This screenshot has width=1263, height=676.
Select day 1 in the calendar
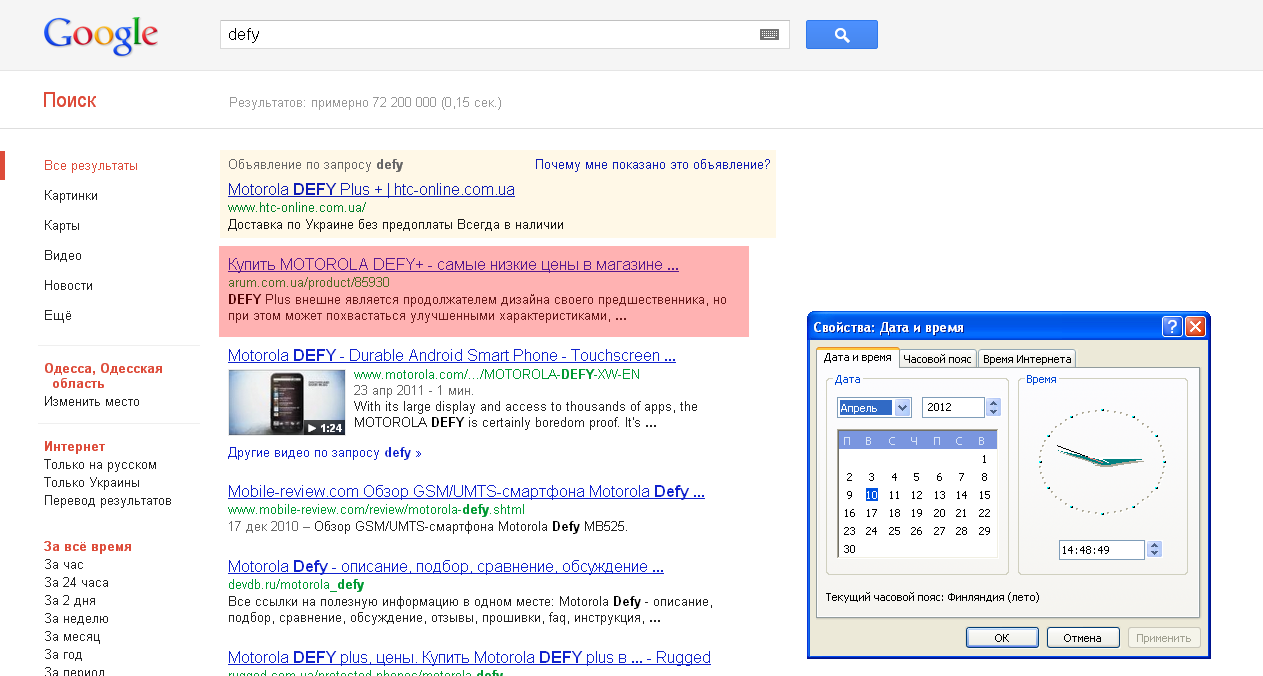(984, 459)
